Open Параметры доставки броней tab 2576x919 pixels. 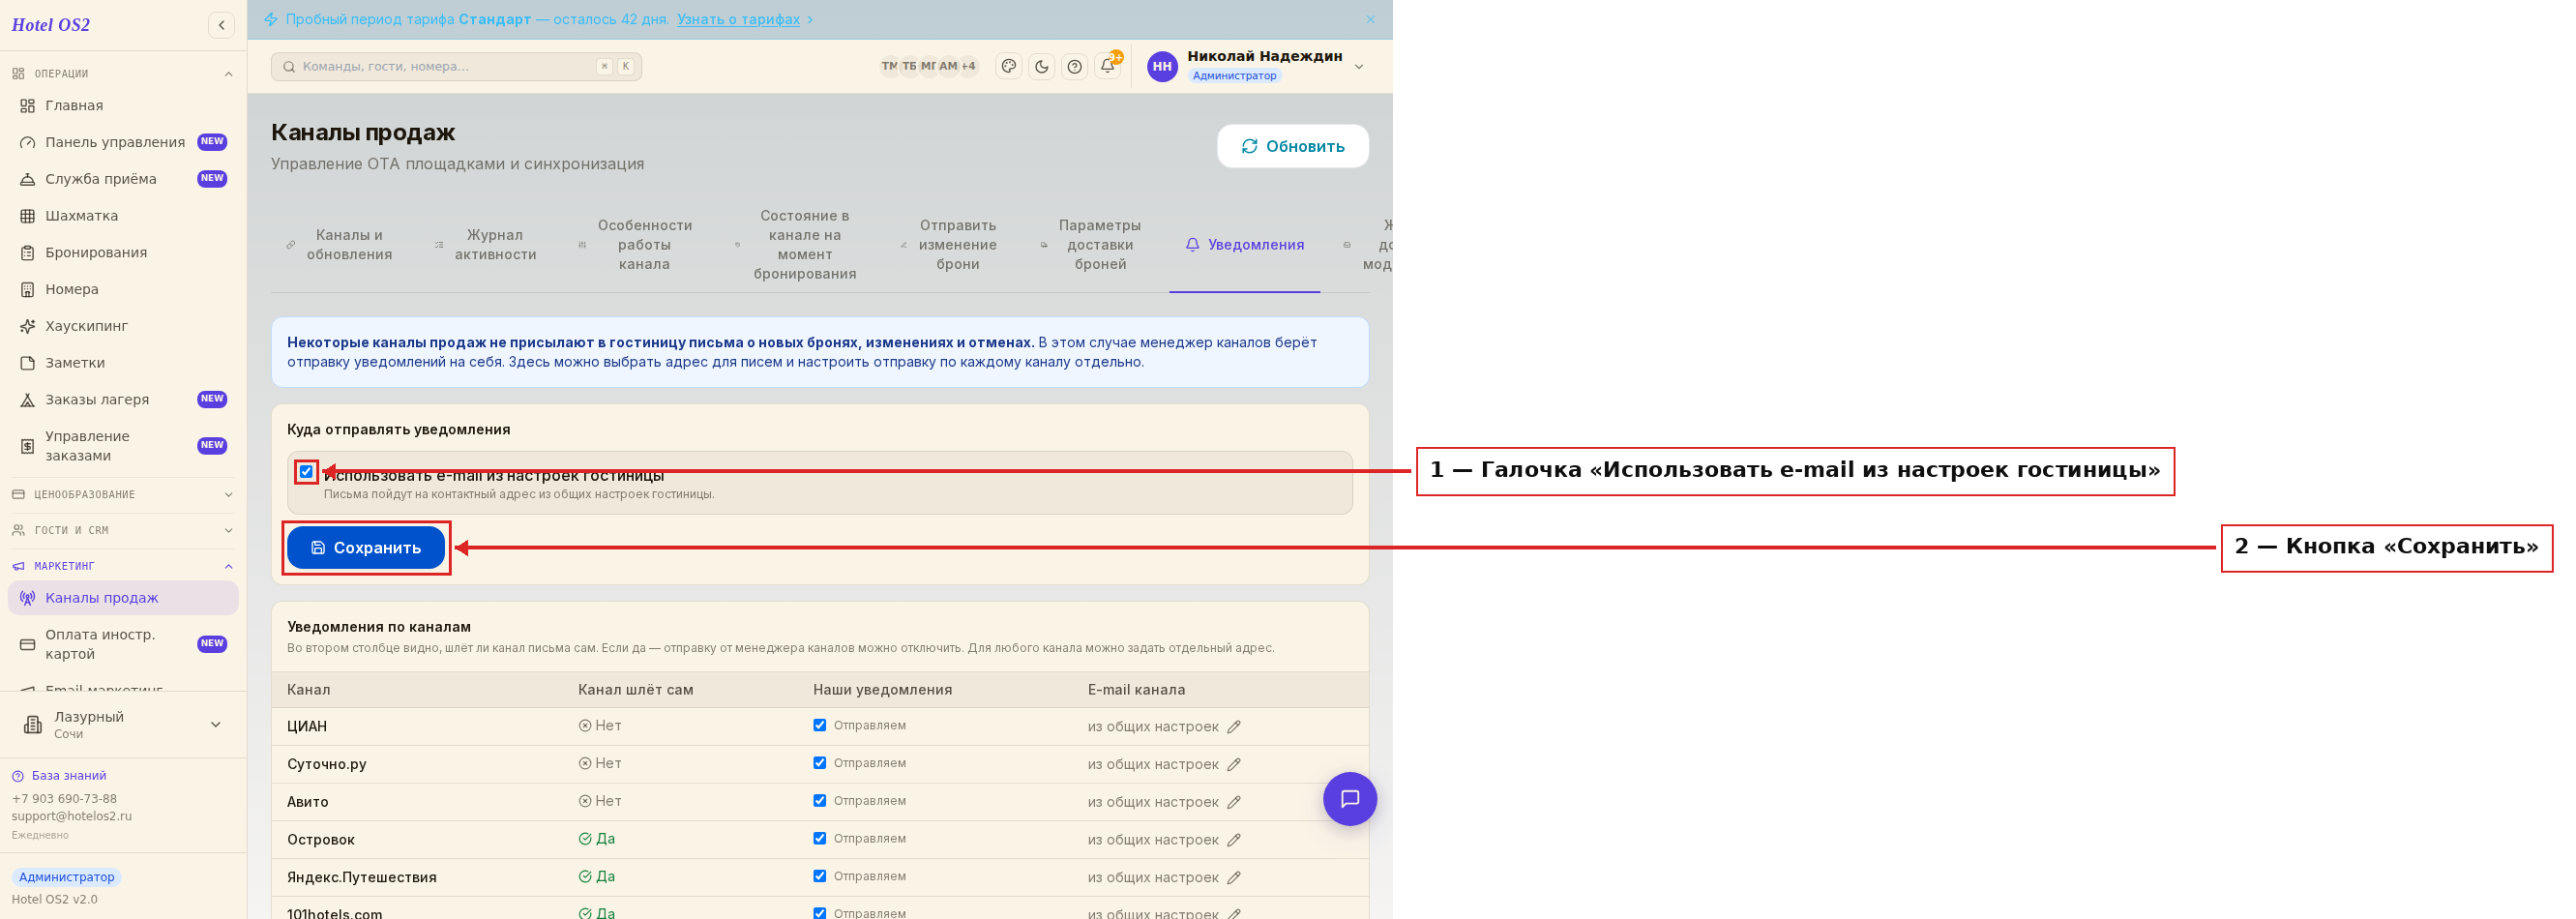click(x=1093, y=245)
